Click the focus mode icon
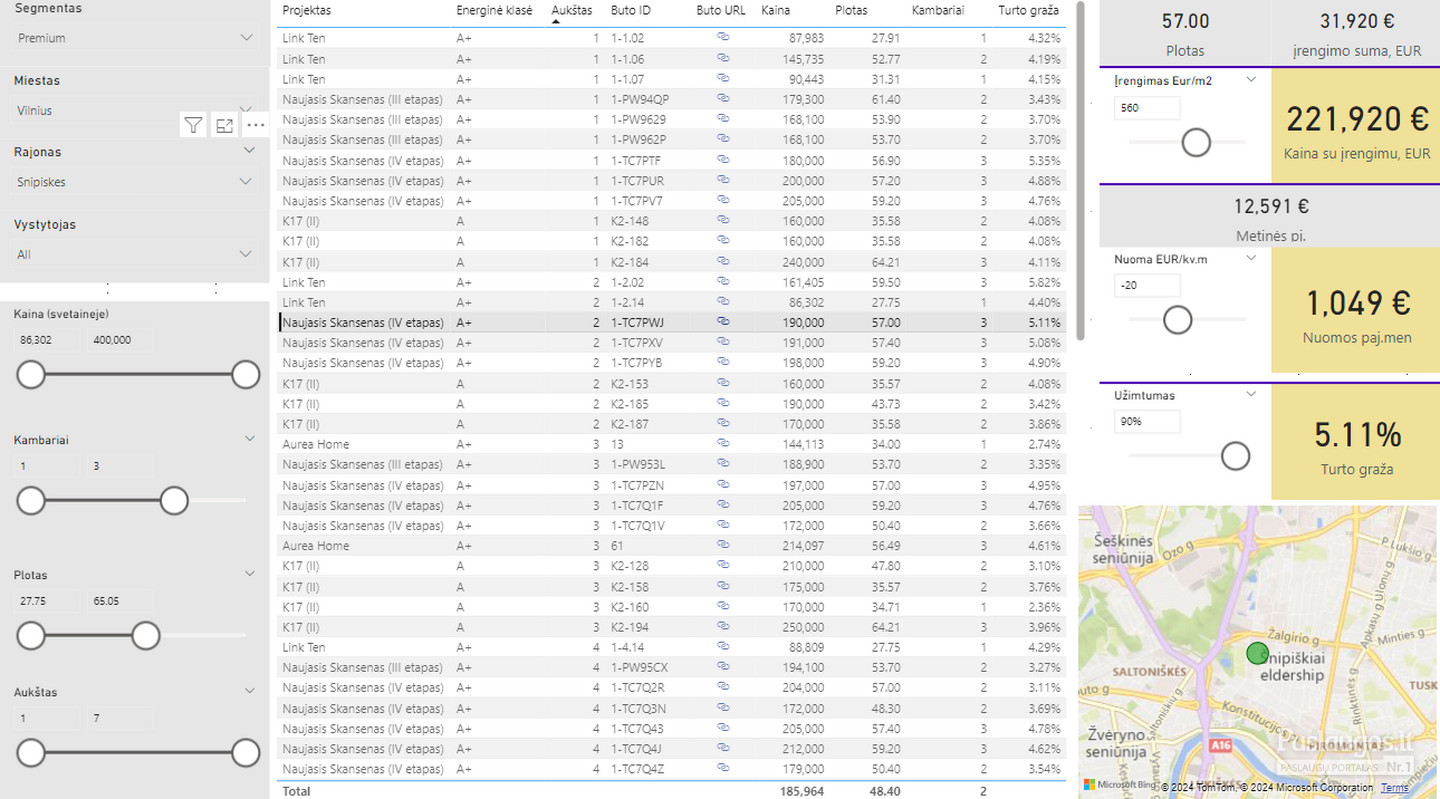 click(225, 125)
